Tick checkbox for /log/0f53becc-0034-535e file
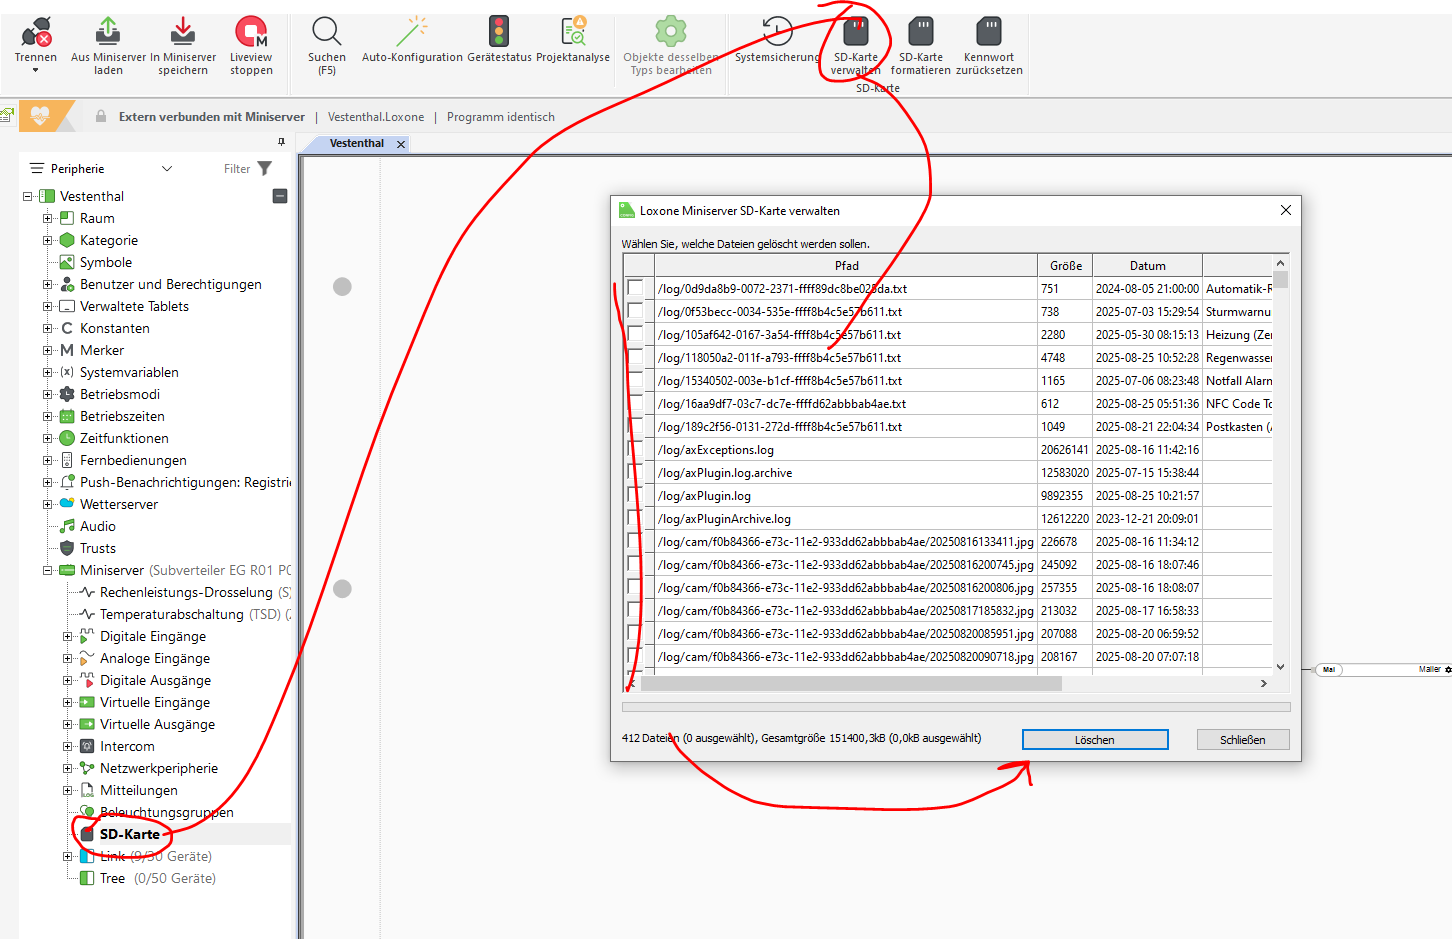1452x939 pixels. [635, 311]
